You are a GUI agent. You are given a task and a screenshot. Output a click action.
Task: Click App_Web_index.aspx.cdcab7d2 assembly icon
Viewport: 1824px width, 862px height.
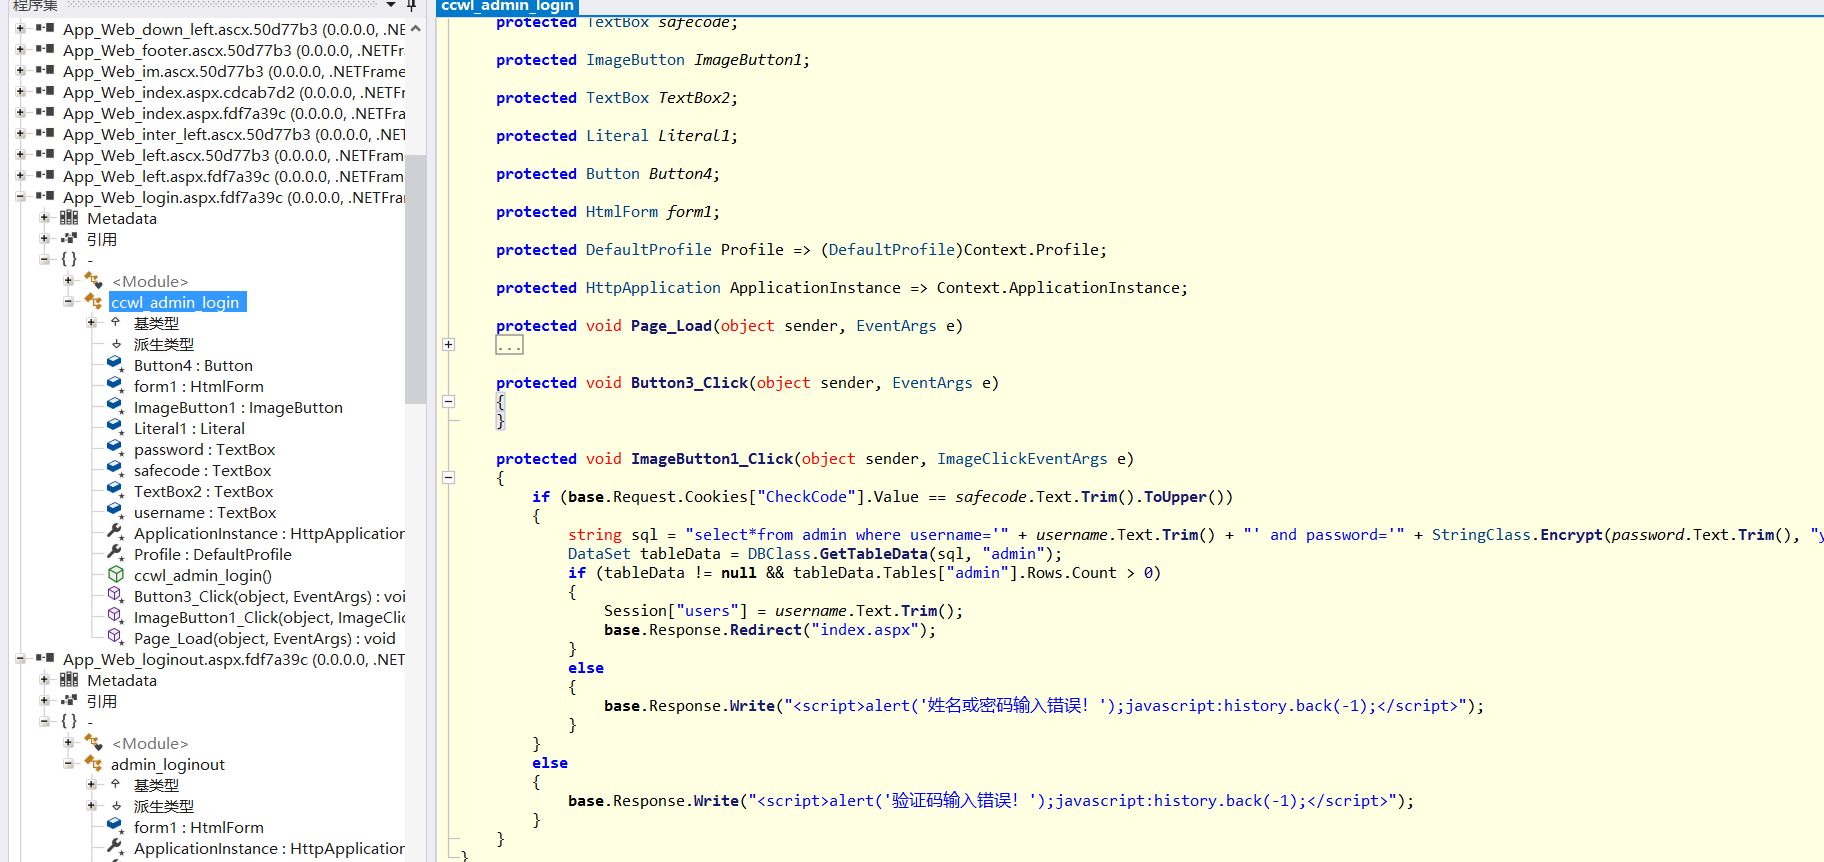click(x=45, y=92)
